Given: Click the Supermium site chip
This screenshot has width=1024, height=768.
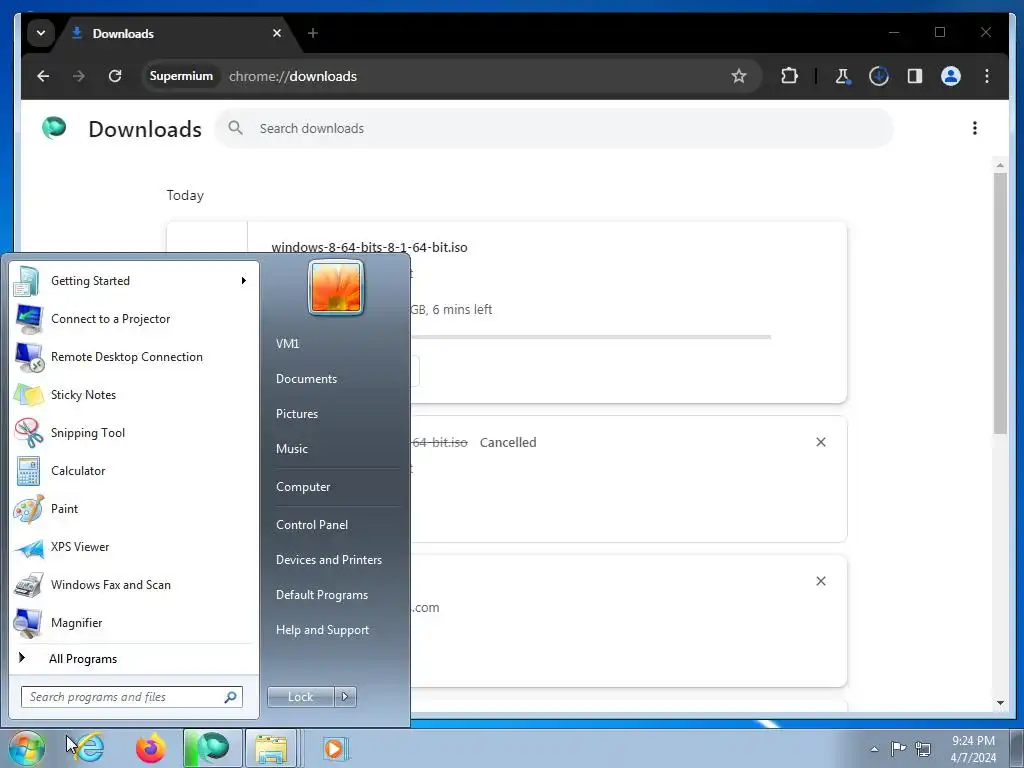Looking at the screenshot, I should click(181, 76).
